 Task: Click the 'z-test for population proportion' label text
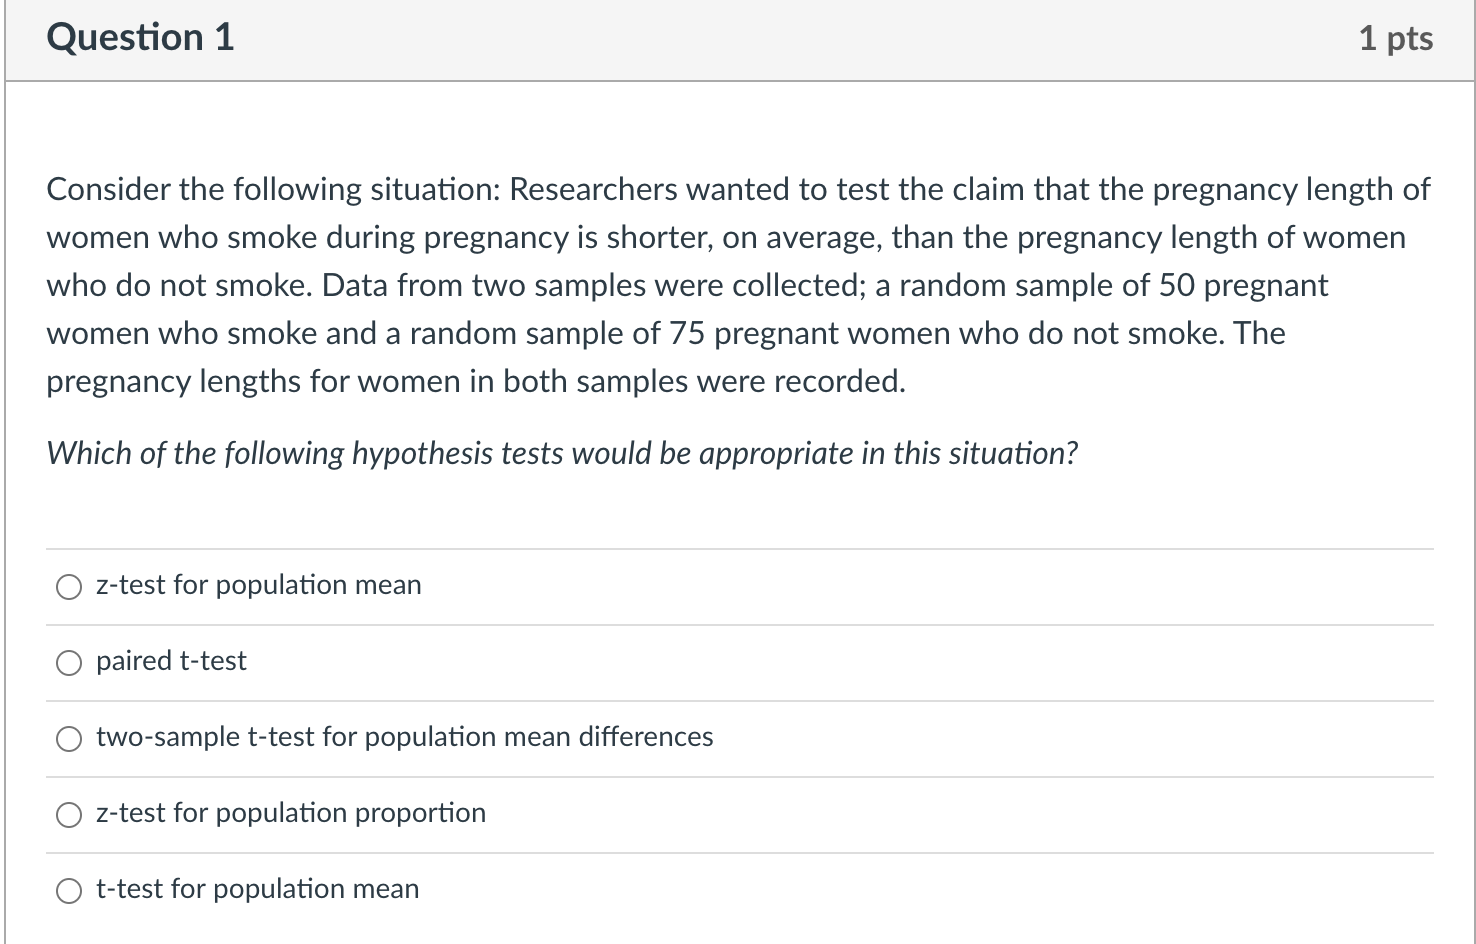tap(290, 813)
